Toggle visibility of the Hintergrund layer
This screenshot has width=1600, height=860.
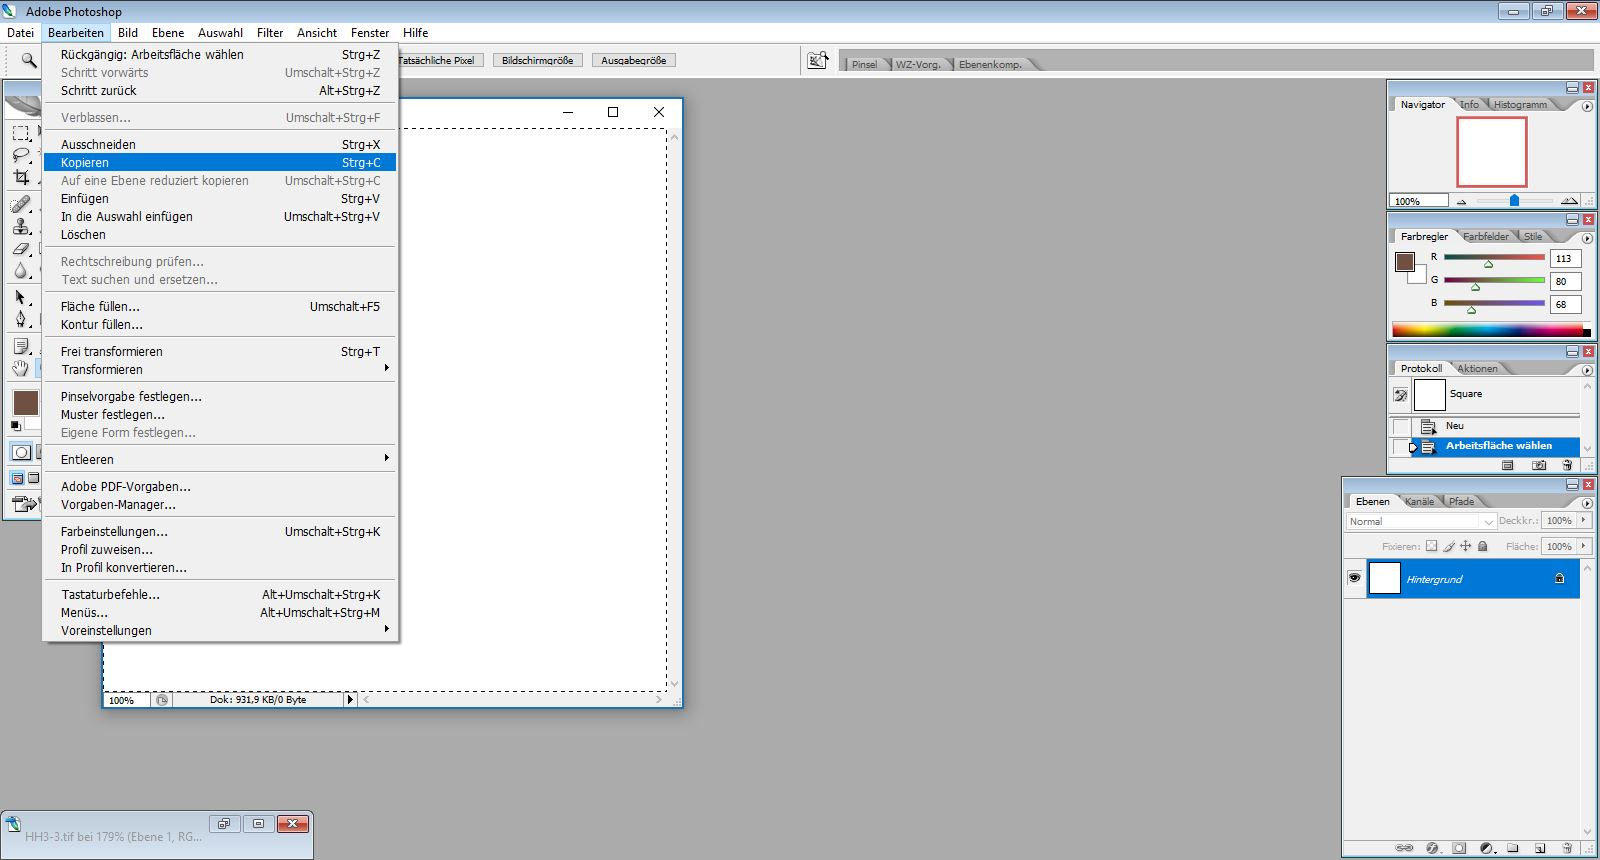(1354, 578)
